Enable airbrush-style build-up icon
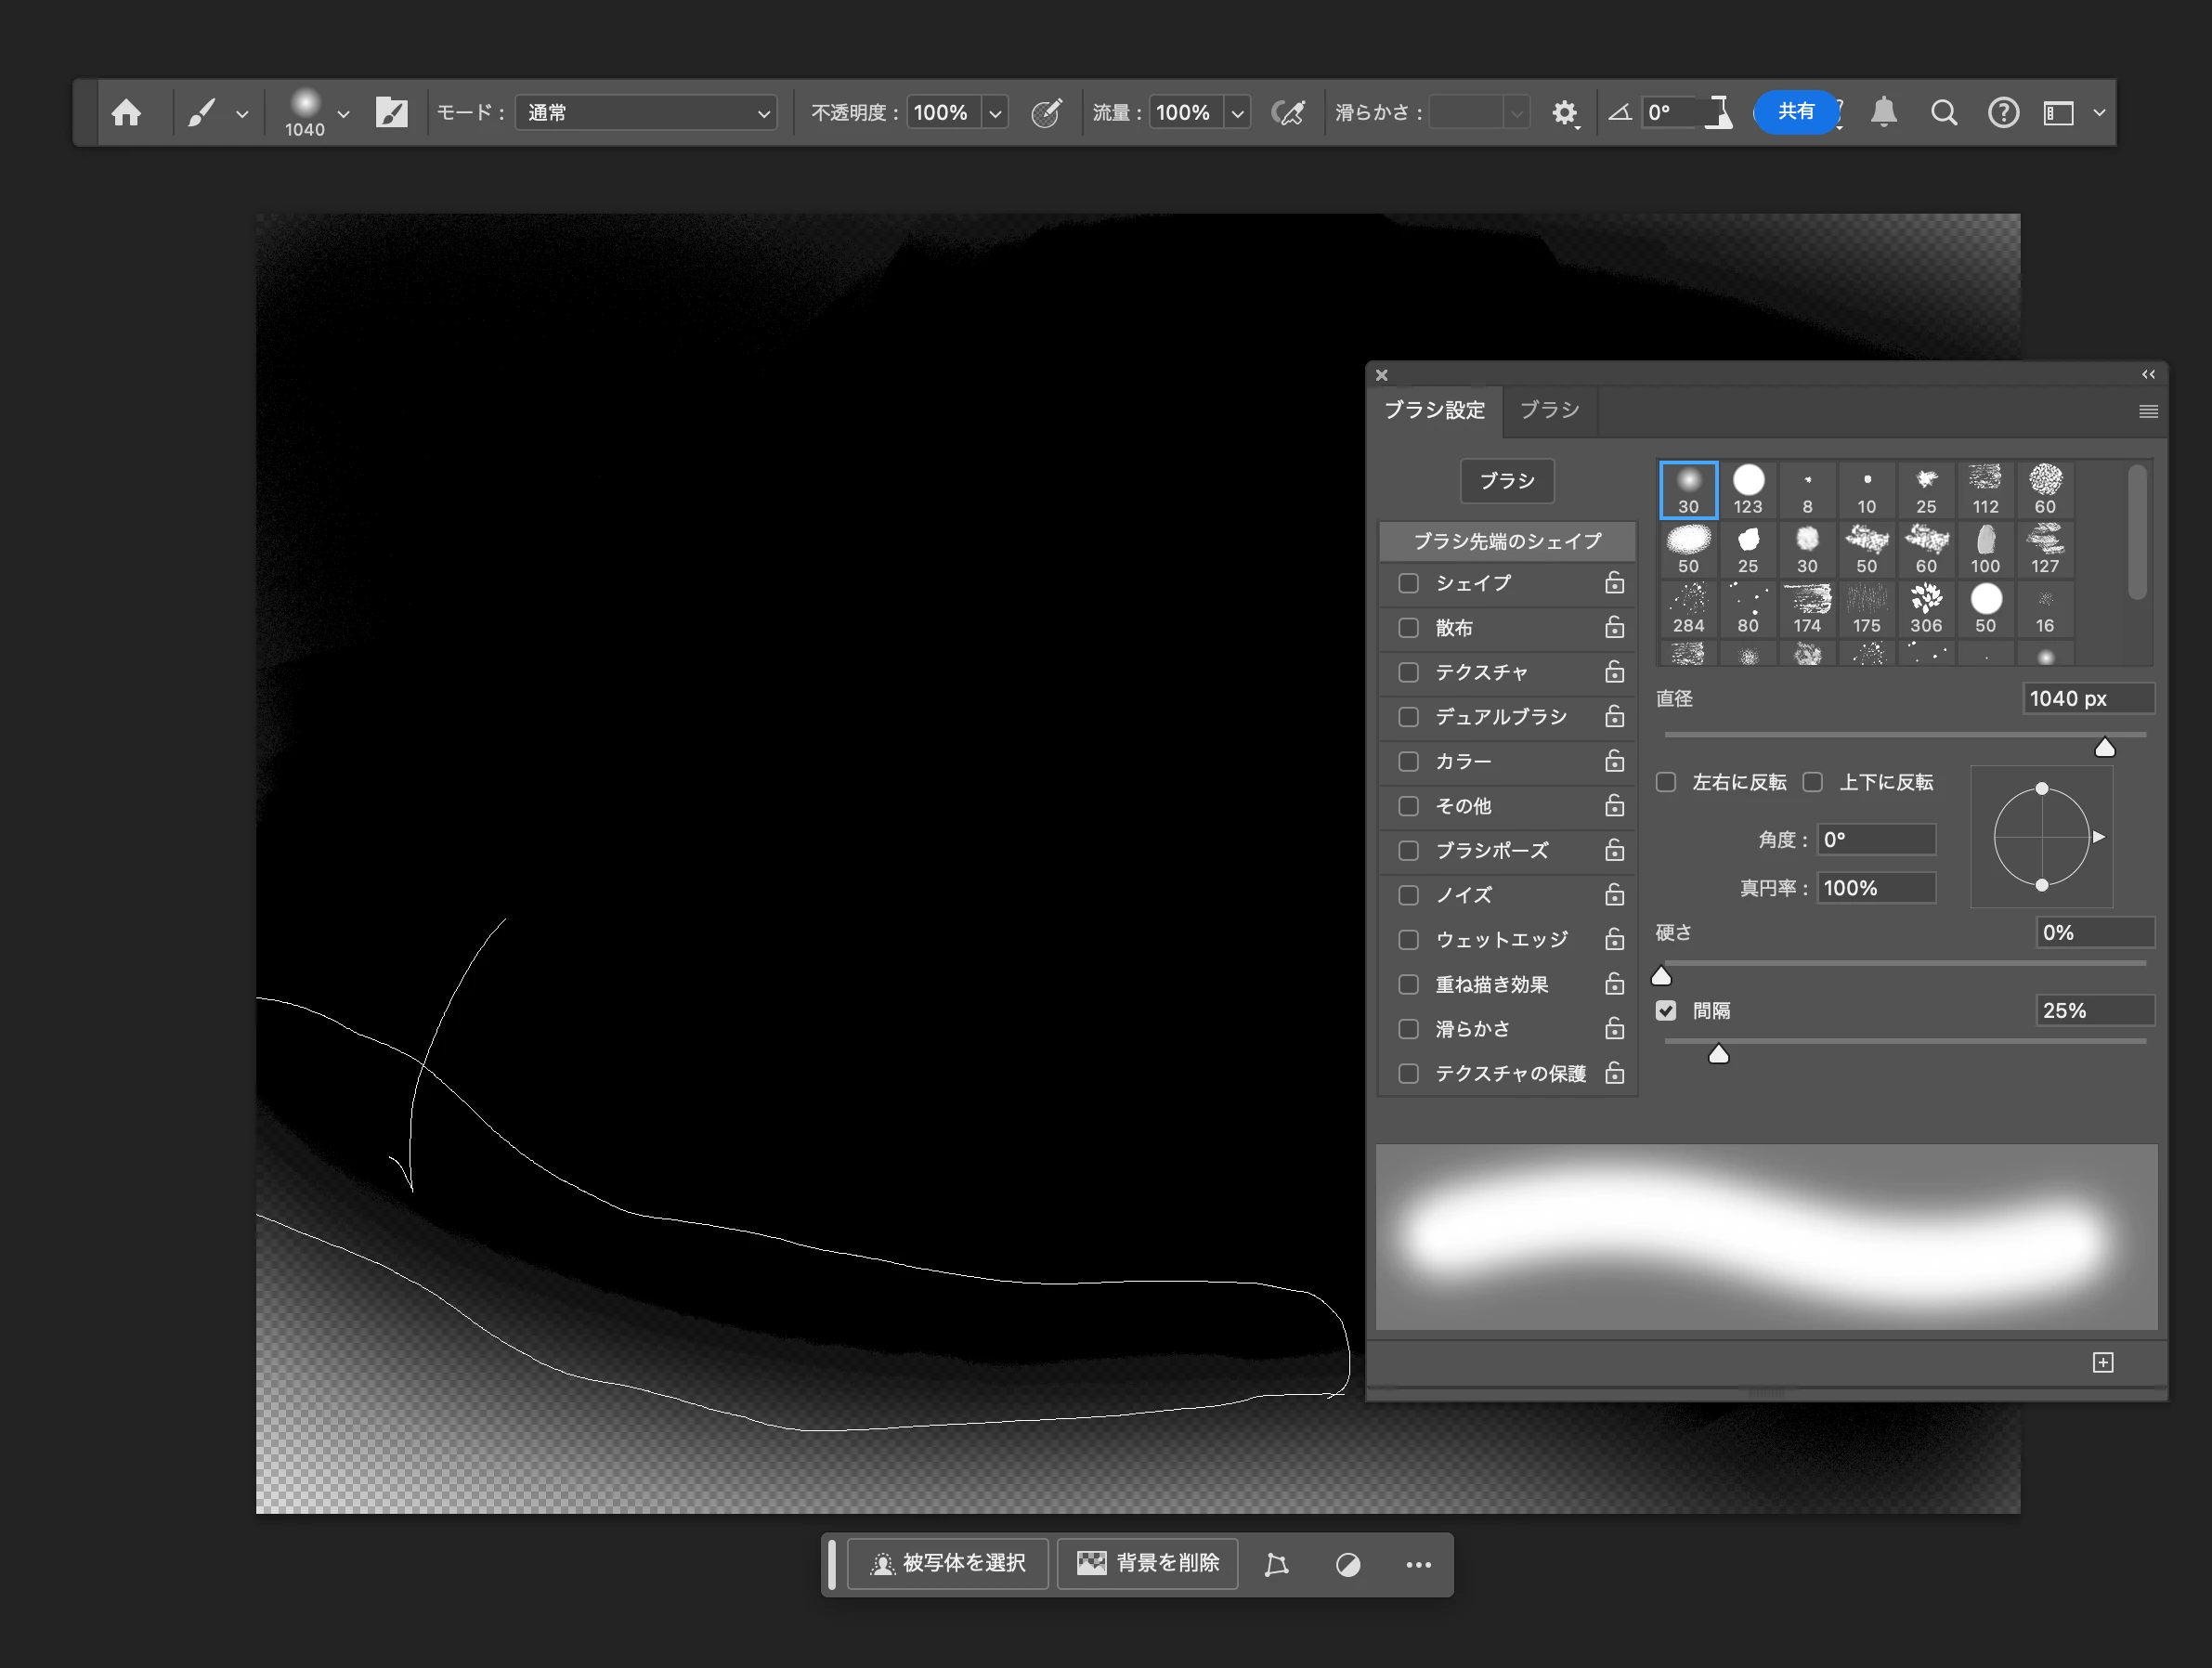Viewport: 2212px width, 1668px height. [1288, 113]
